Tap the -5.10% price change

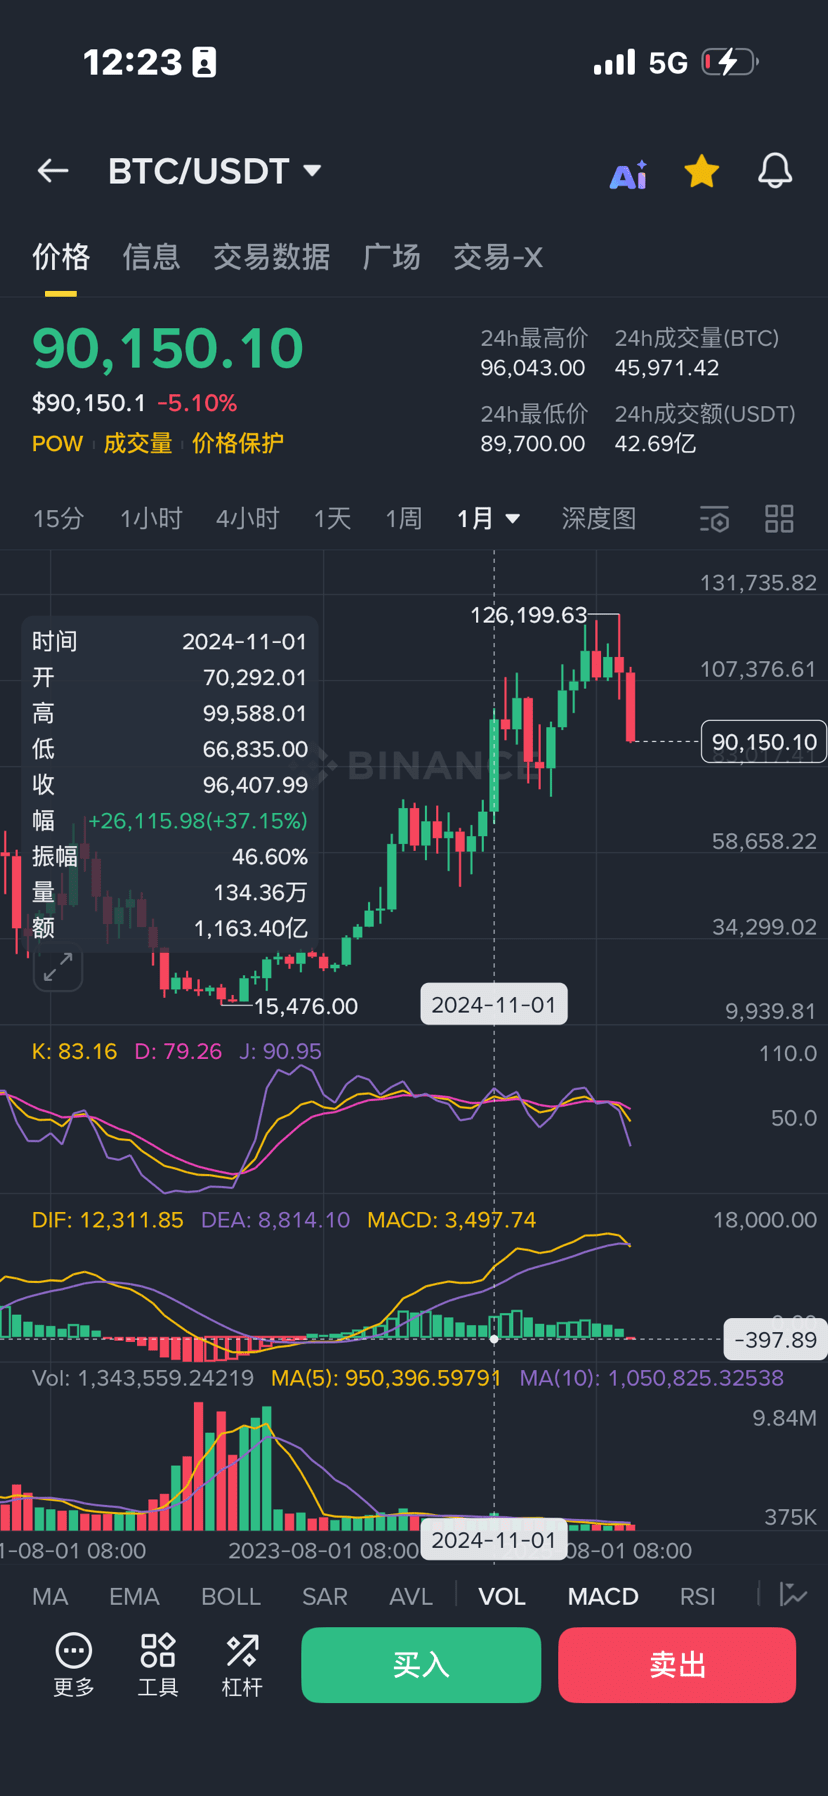(197, 403)
